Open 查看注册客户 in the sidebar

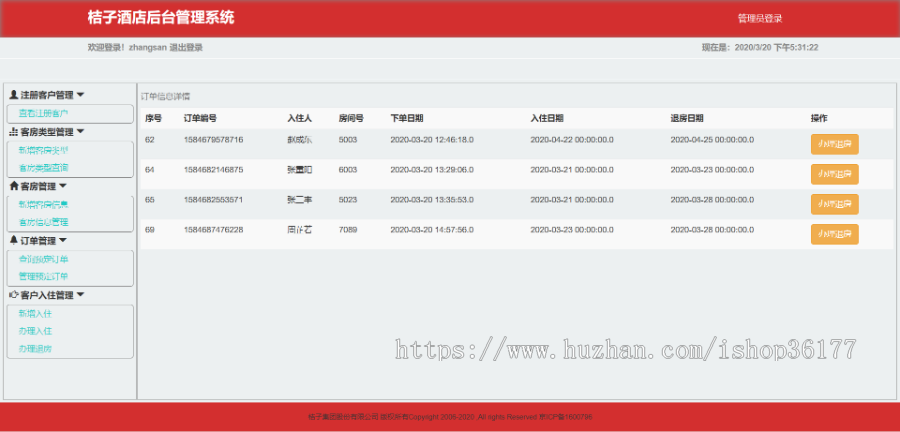click(x=43, y=114)
